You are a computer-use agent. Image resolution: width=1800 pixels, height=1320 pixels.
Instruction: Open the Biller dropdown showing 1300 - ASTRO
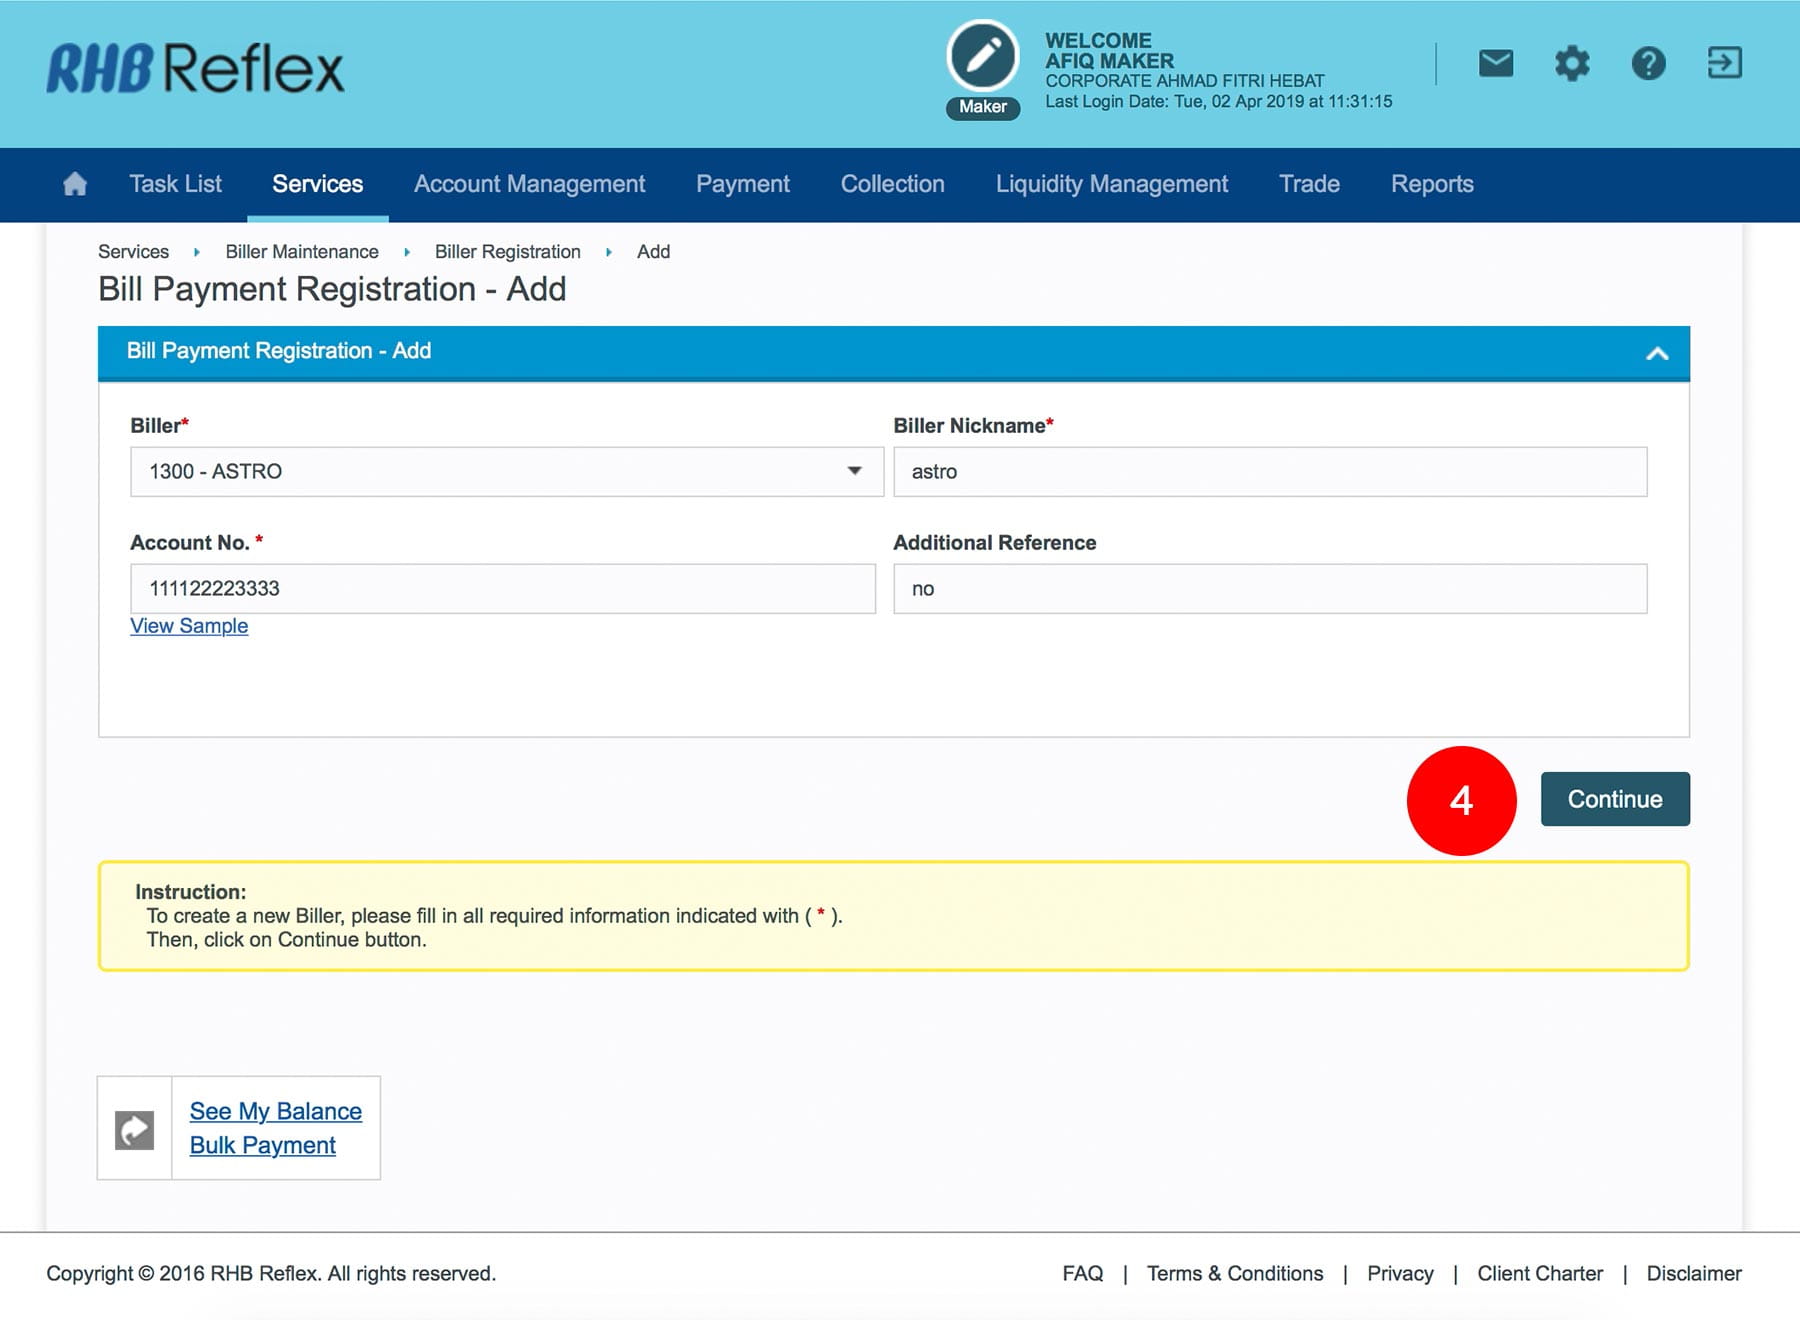point(506,471)
